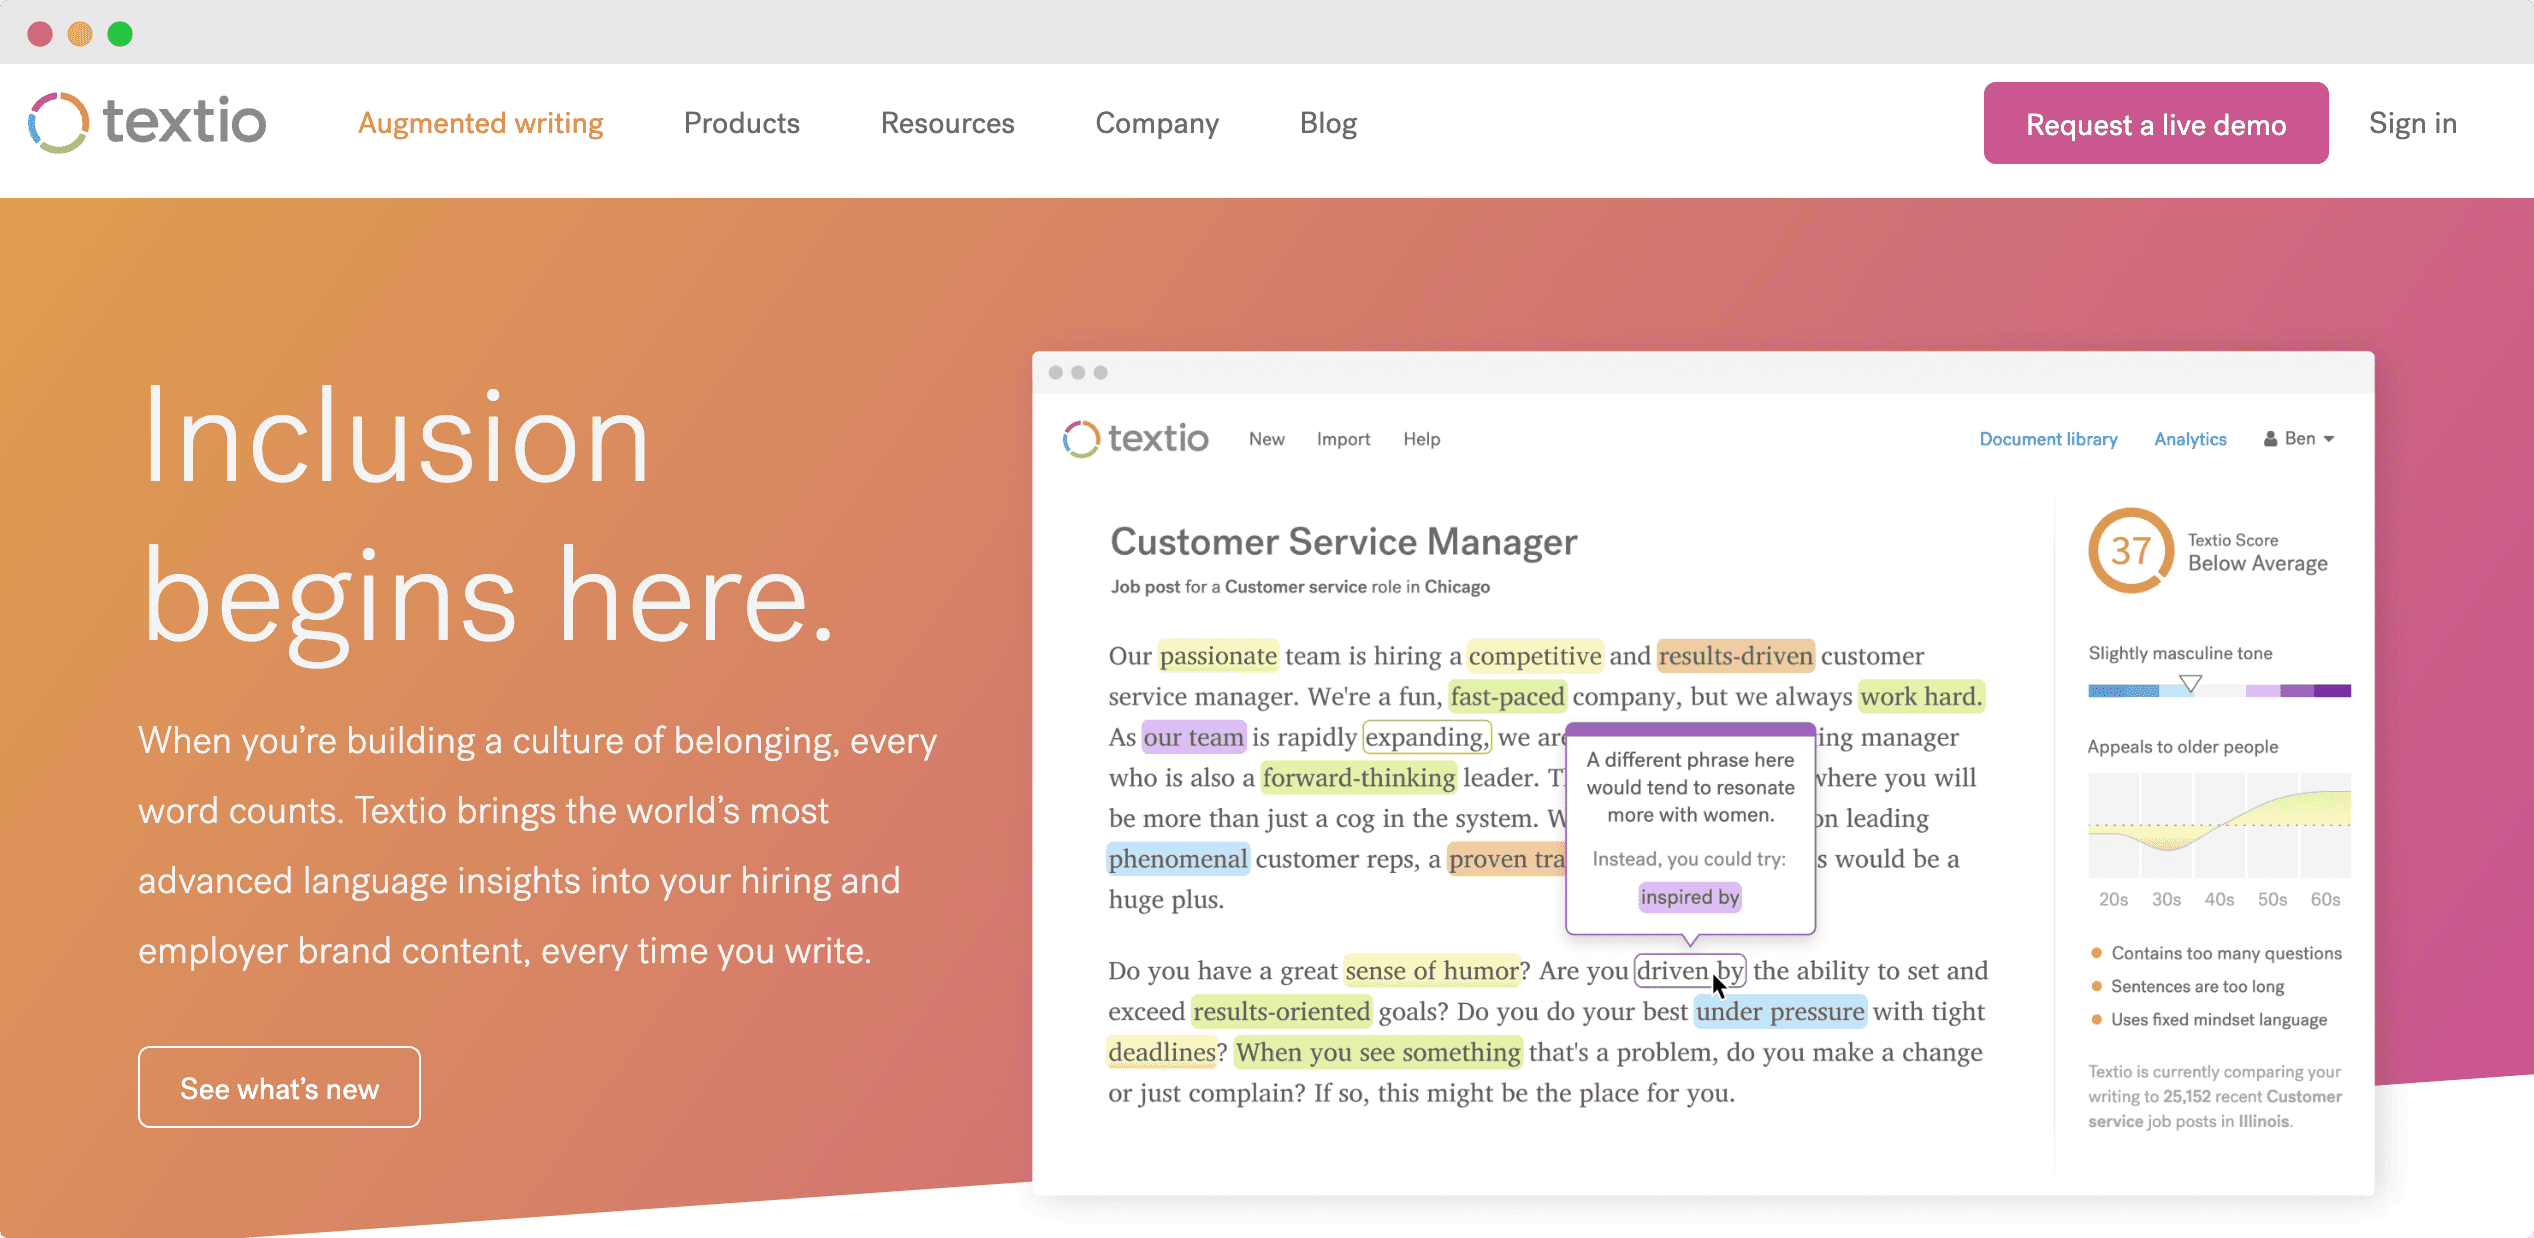2534x1238 pixels.
Task: Click the Import icon
Action: click(1341, 438)
